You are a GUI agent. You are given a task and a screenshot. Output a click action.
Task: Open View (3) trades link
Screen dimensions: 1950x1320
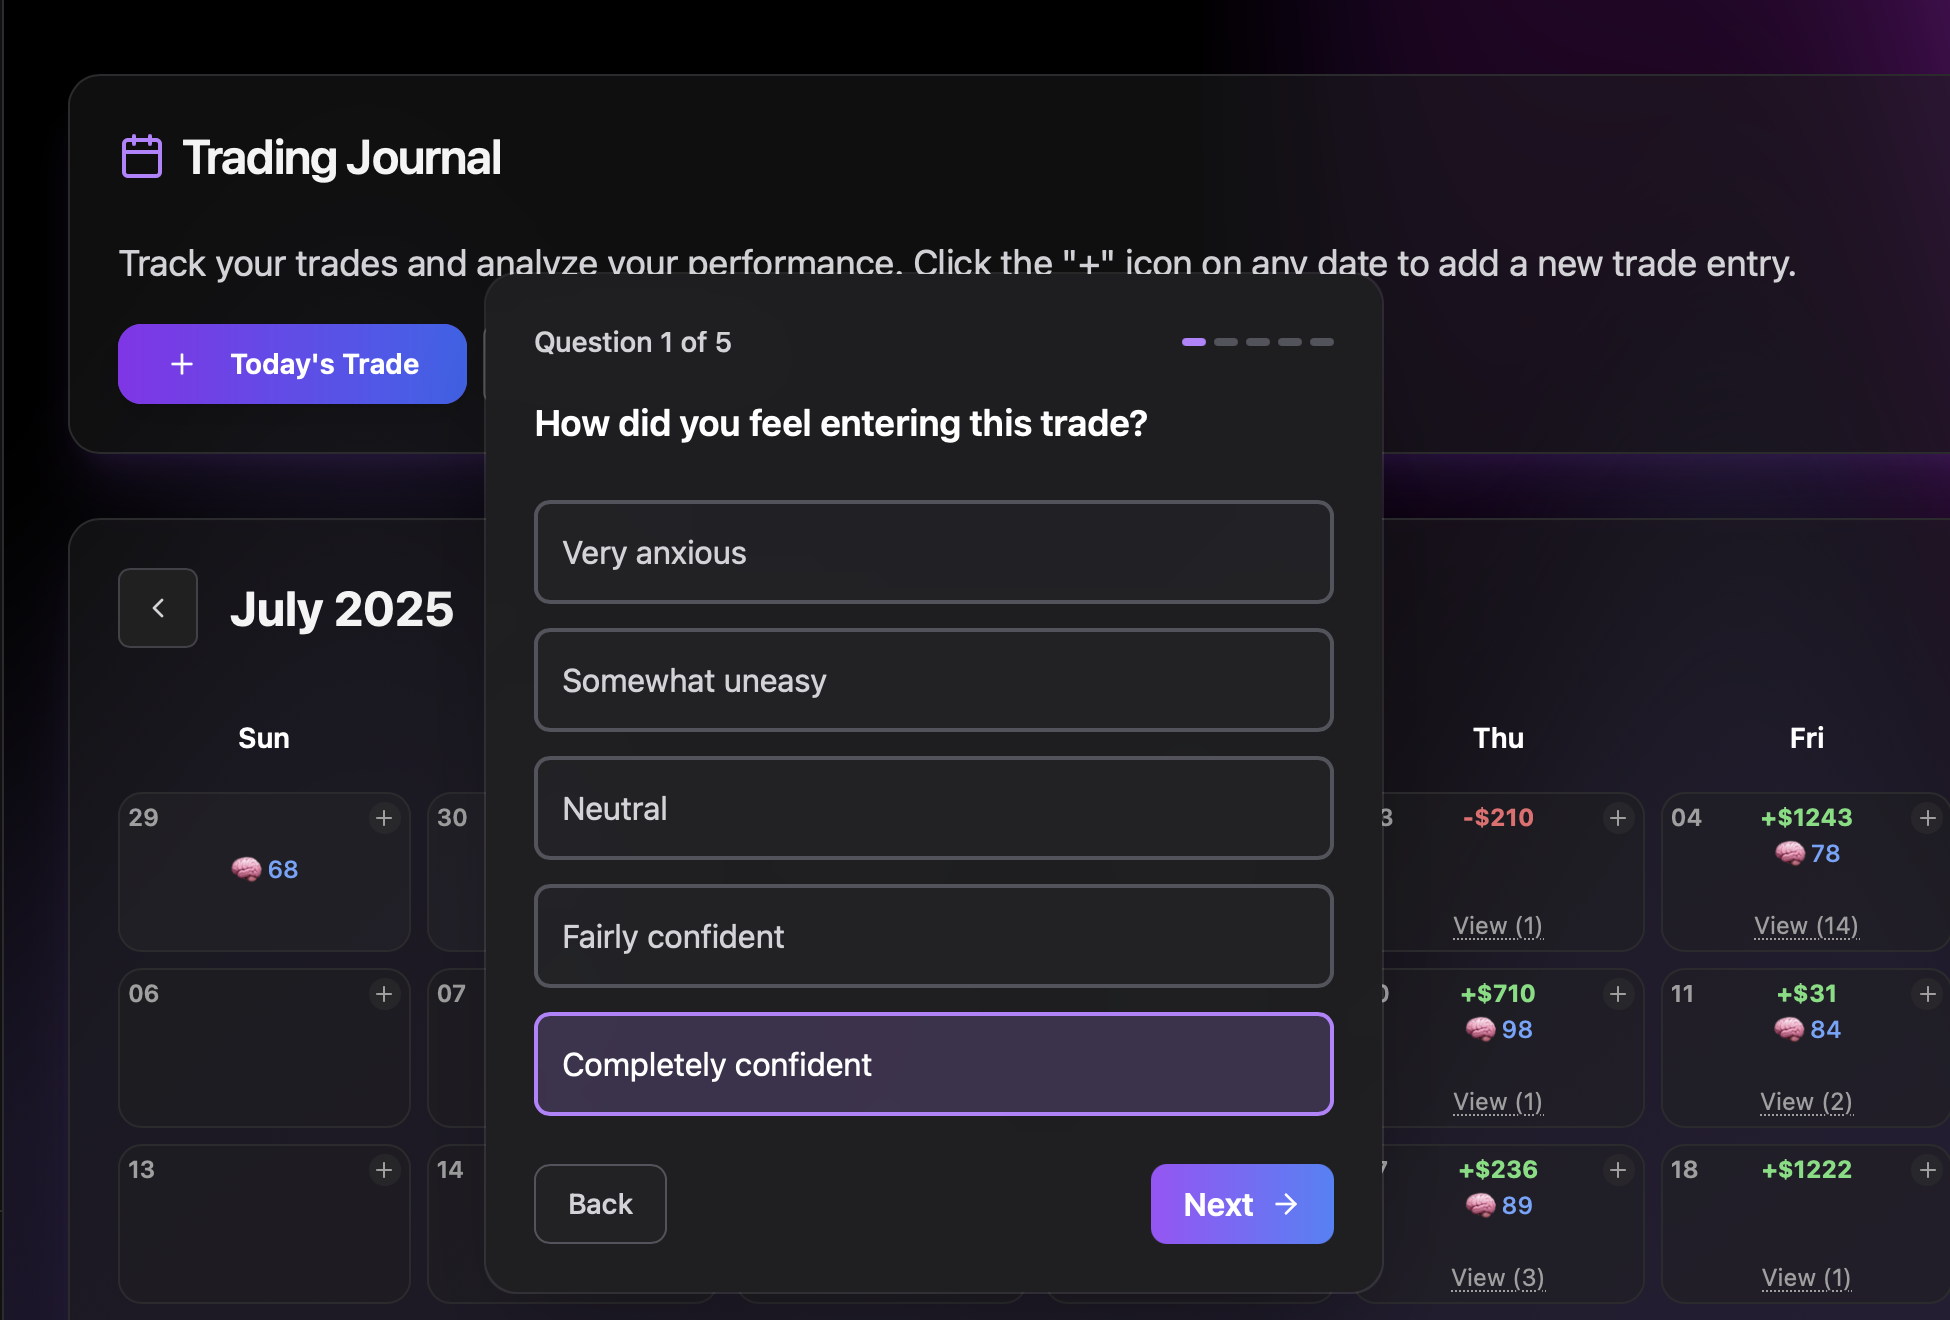[x=1497, y=1278]
